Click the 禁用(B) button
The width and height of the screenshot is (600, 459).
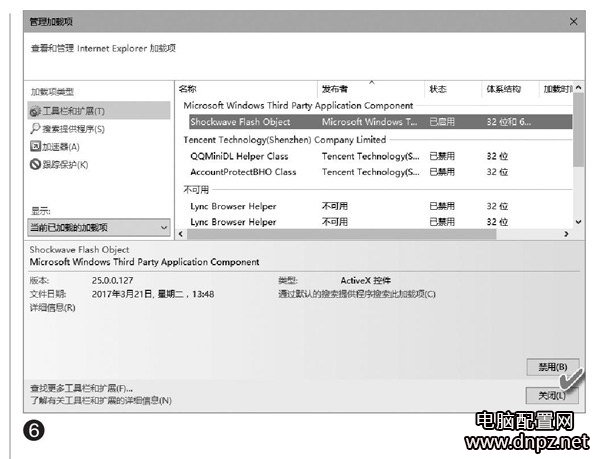pos(553,367)
